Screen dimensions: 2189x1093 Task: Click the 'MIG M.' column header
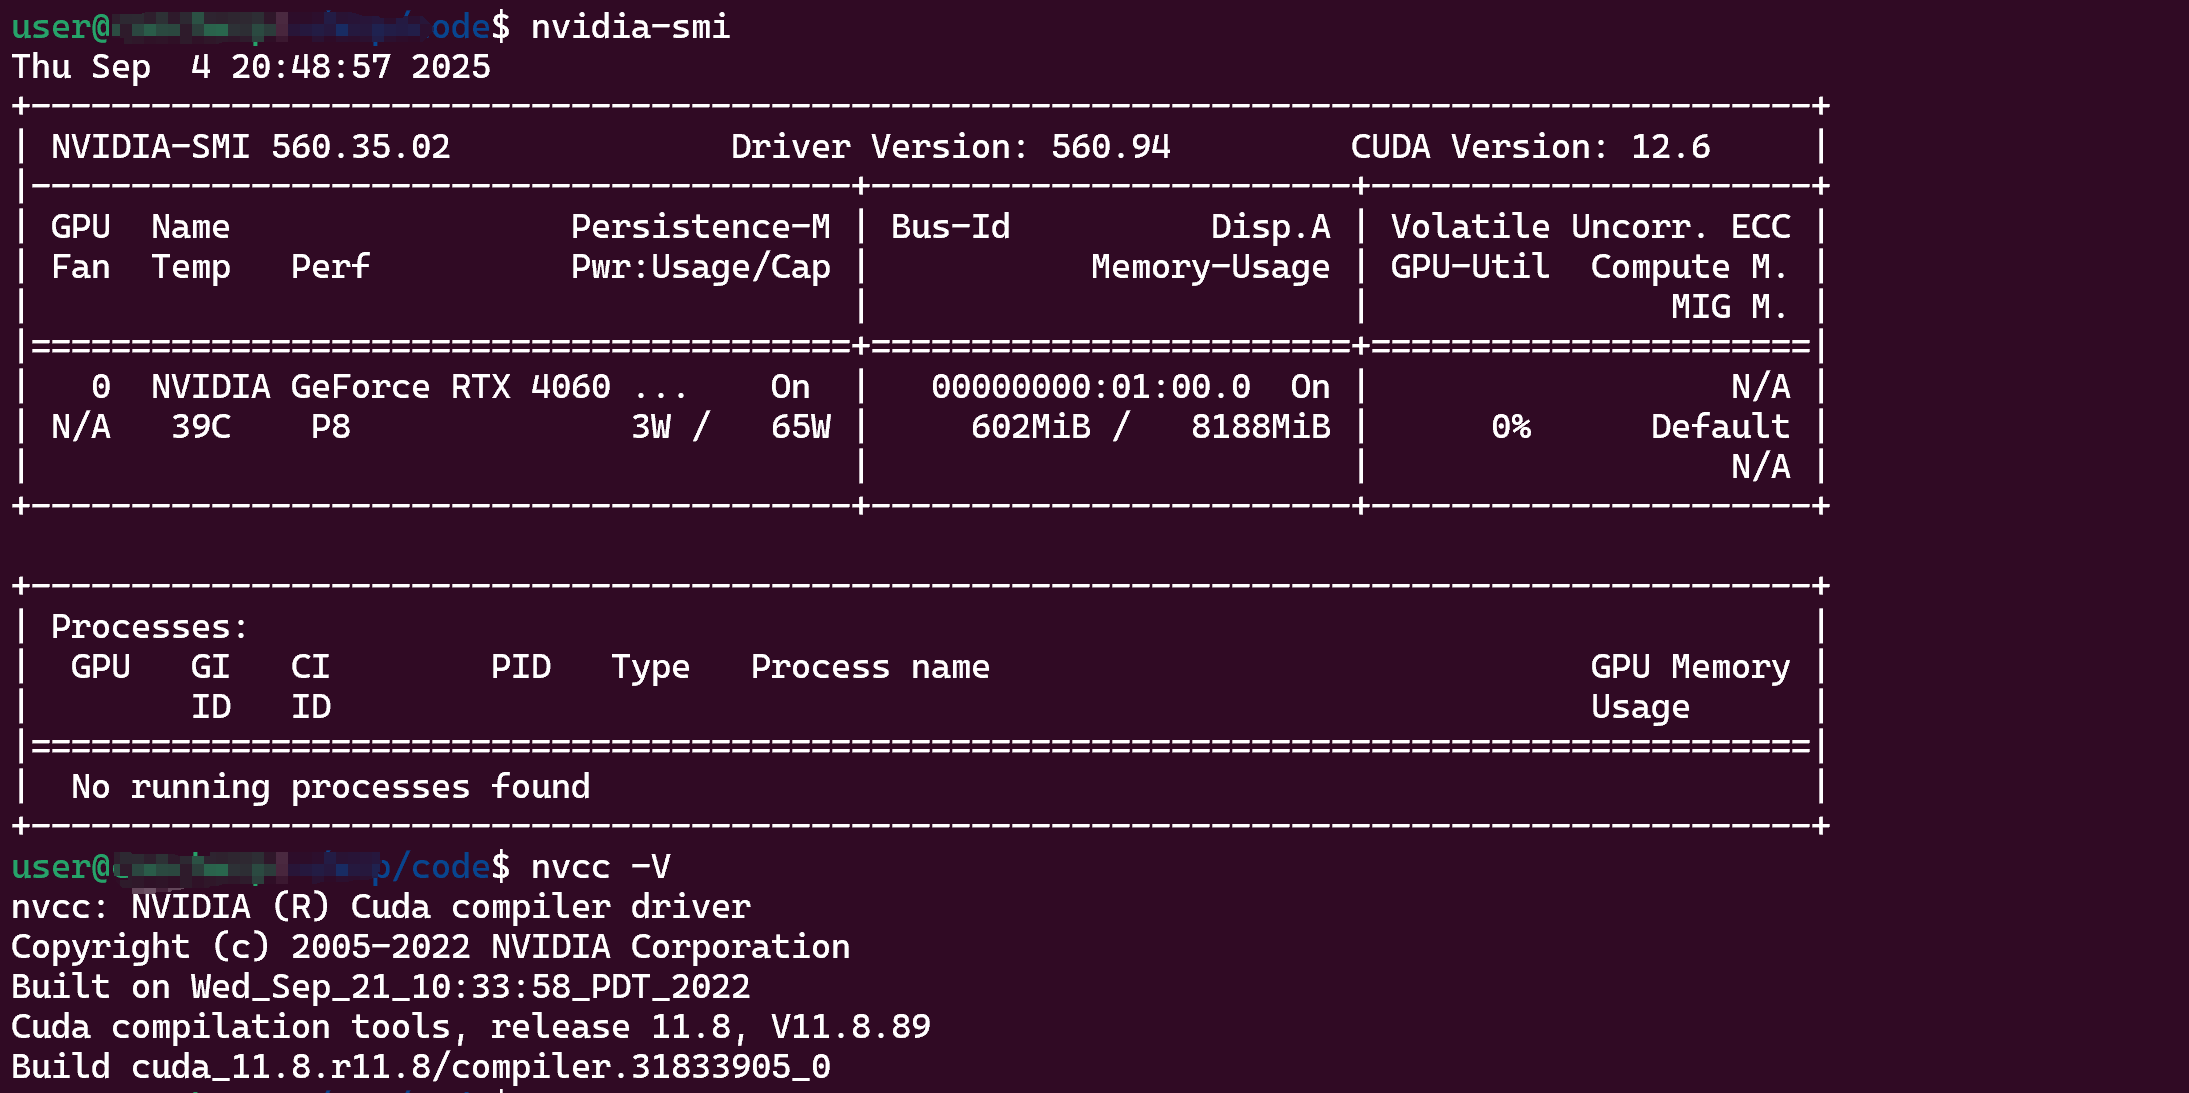tap(1731, 307)
